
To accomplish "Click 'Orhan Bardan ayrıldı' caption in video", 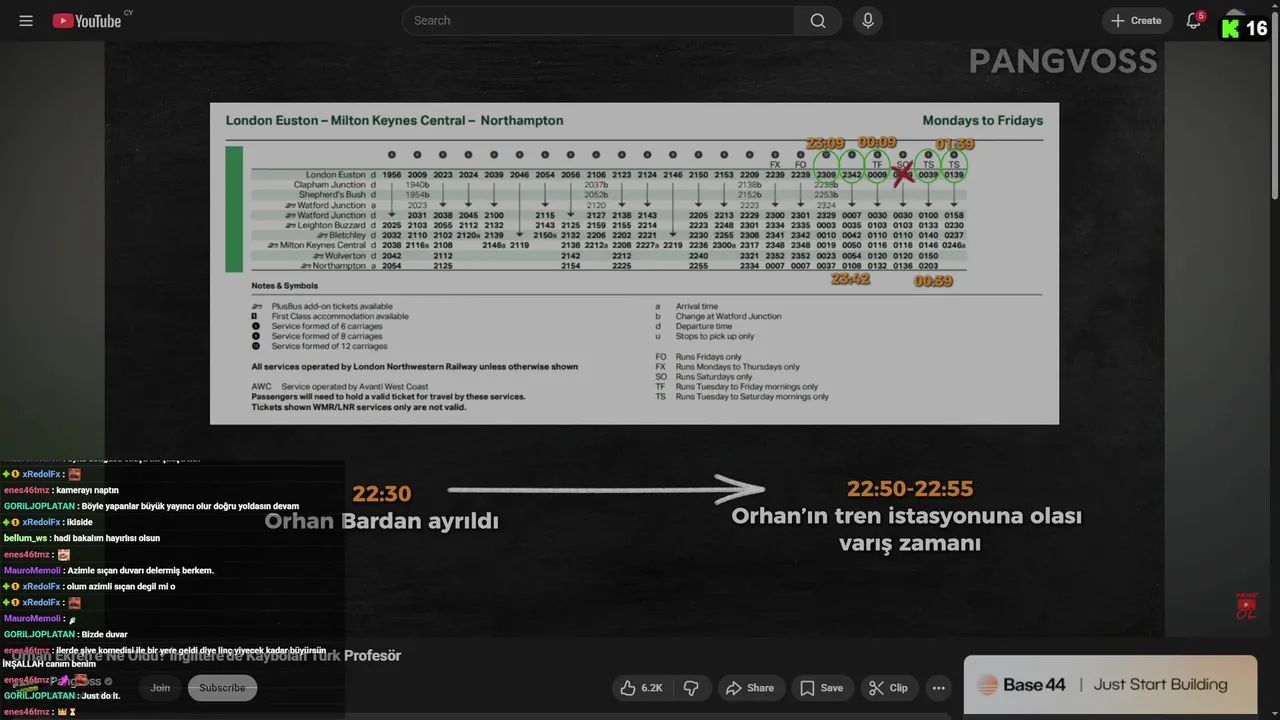I will coord(381,521).
